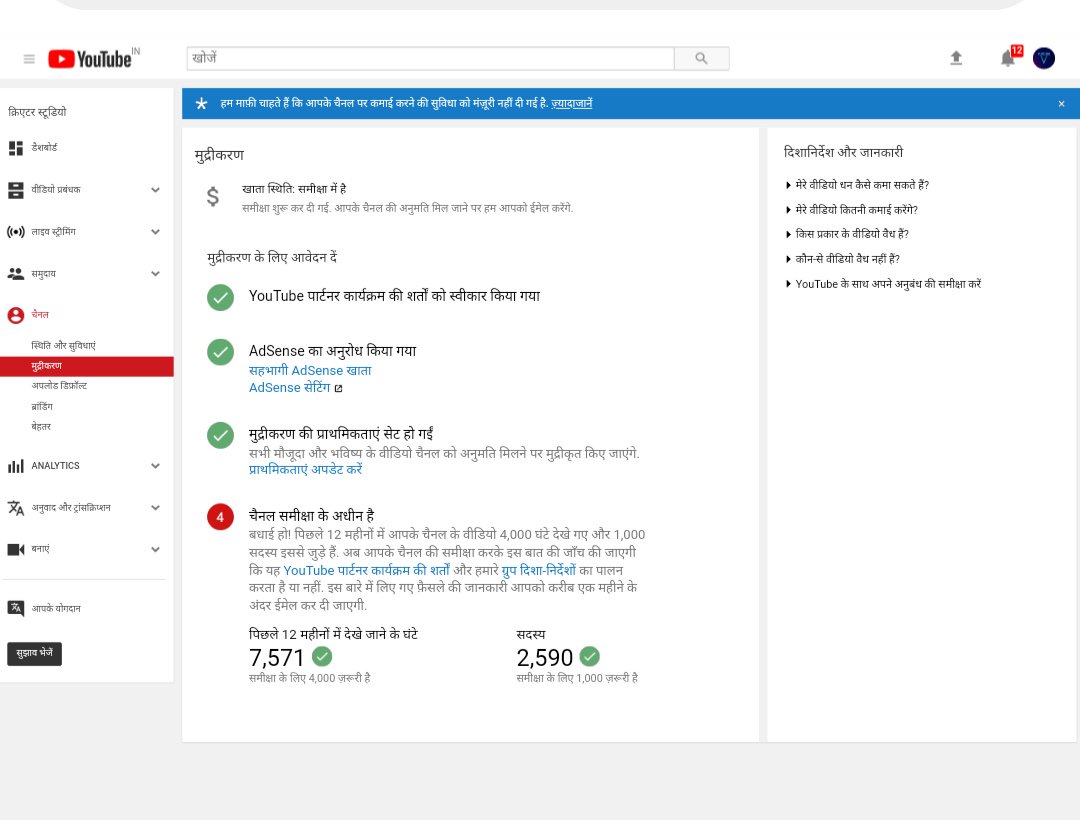Click प्राथमिकताएं अपडेट करें link
The image size is (1080, 820).
305,470
